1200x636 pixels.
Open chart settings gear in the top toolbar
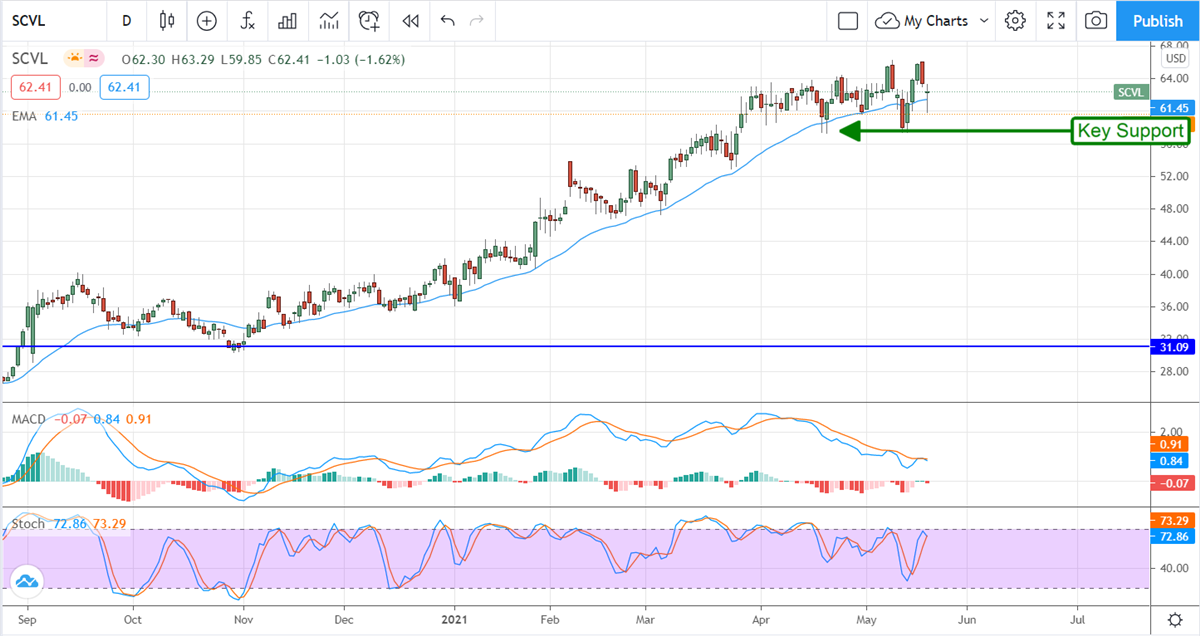1016,20
